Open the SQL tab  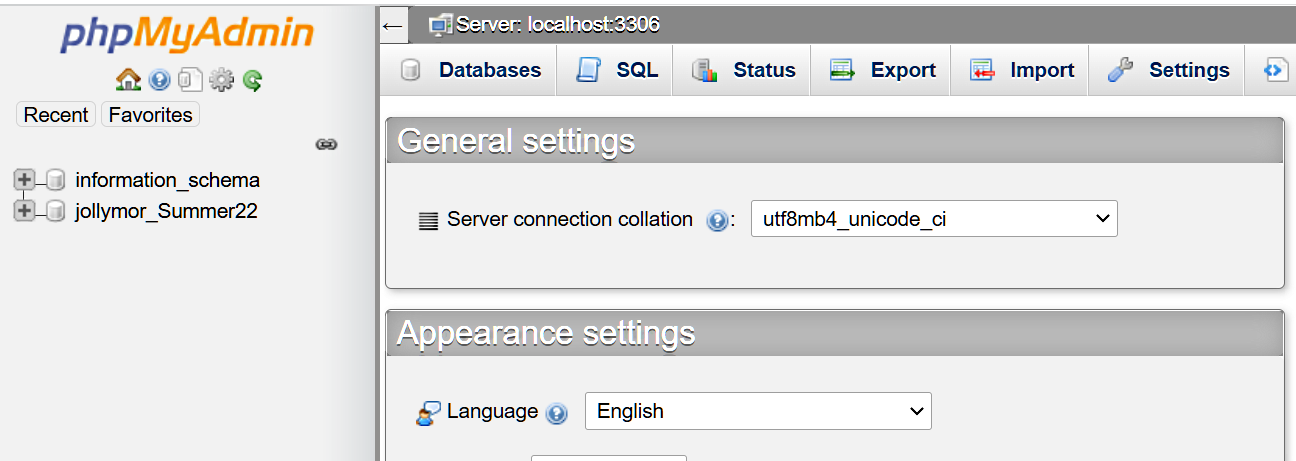pyautogui.click(x=617, y=70)
